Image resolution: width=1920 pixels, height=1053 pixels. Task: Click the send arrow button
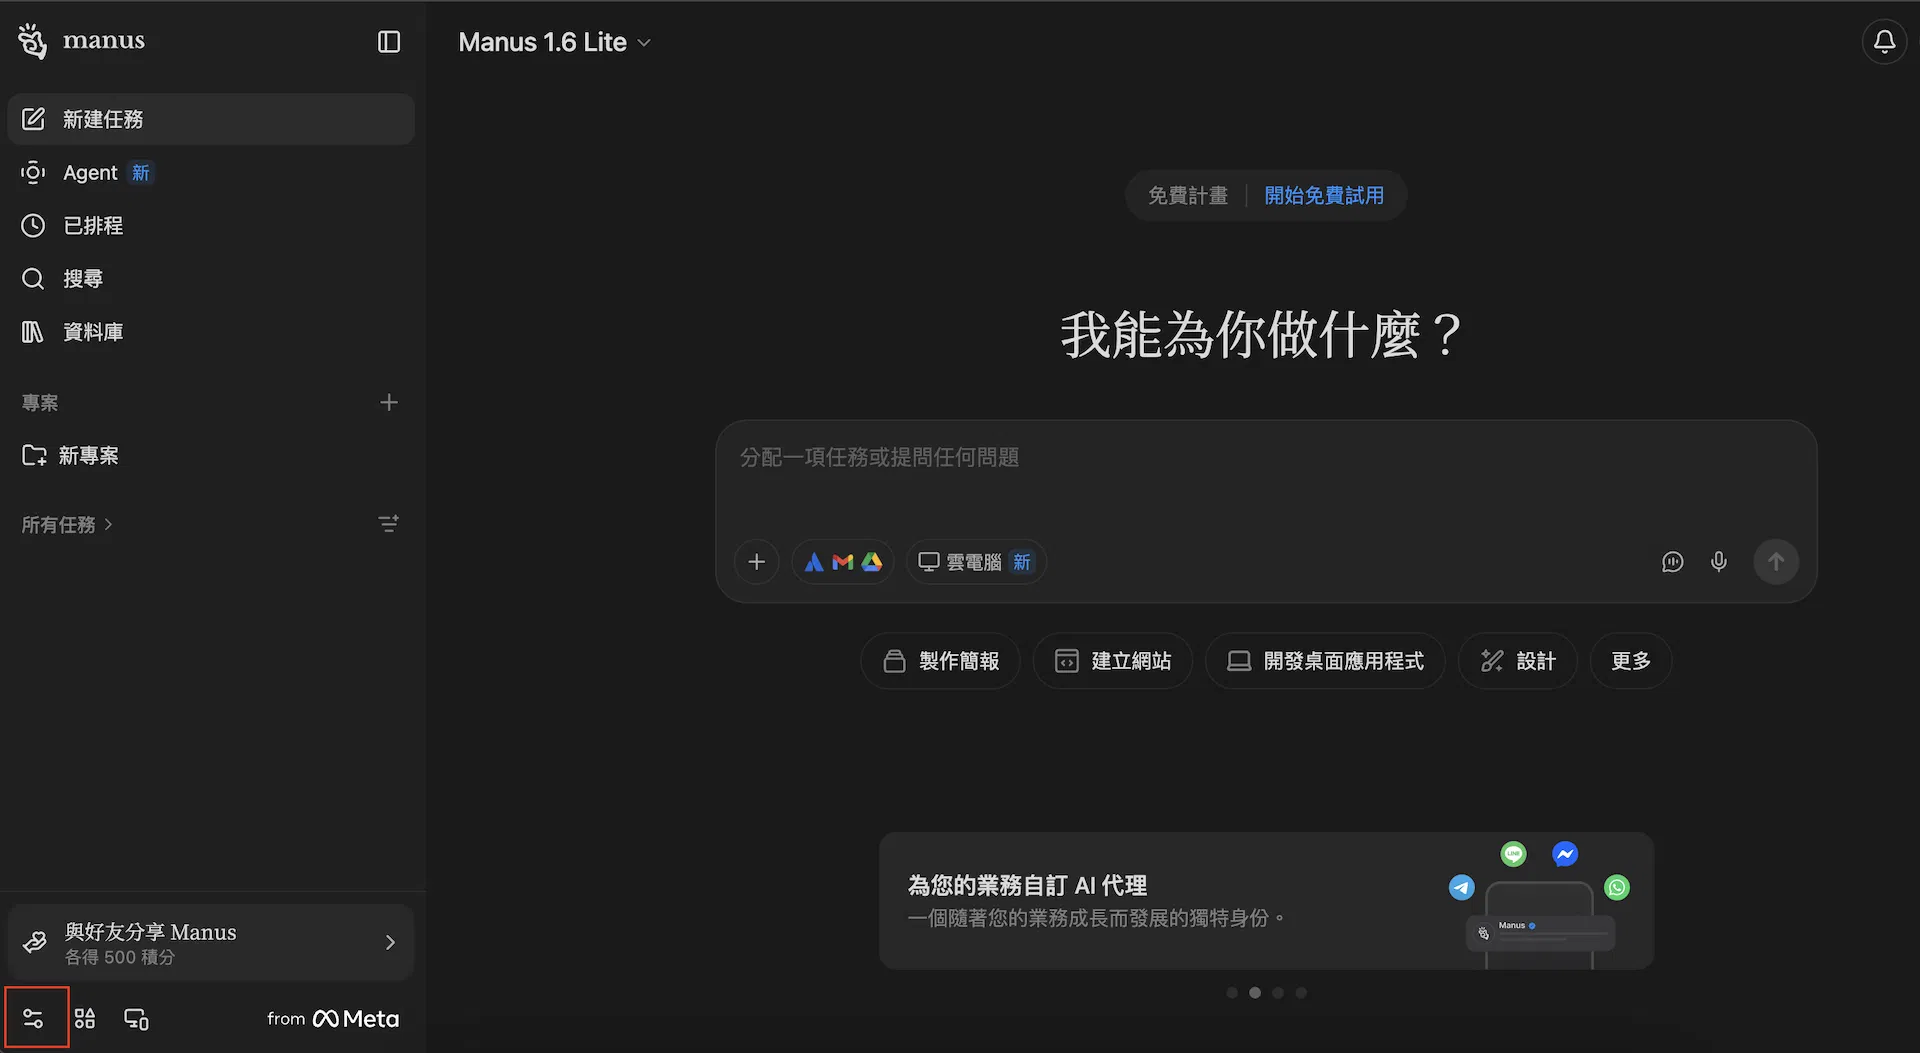[x=1776, y=562]
